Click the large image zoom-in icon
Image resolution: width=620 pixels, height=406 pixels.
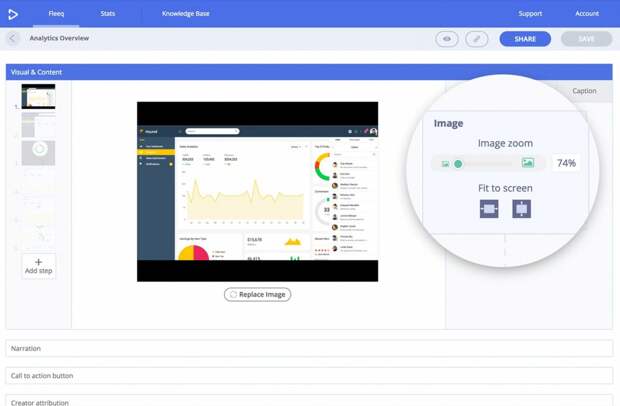[x=527, y=163]
